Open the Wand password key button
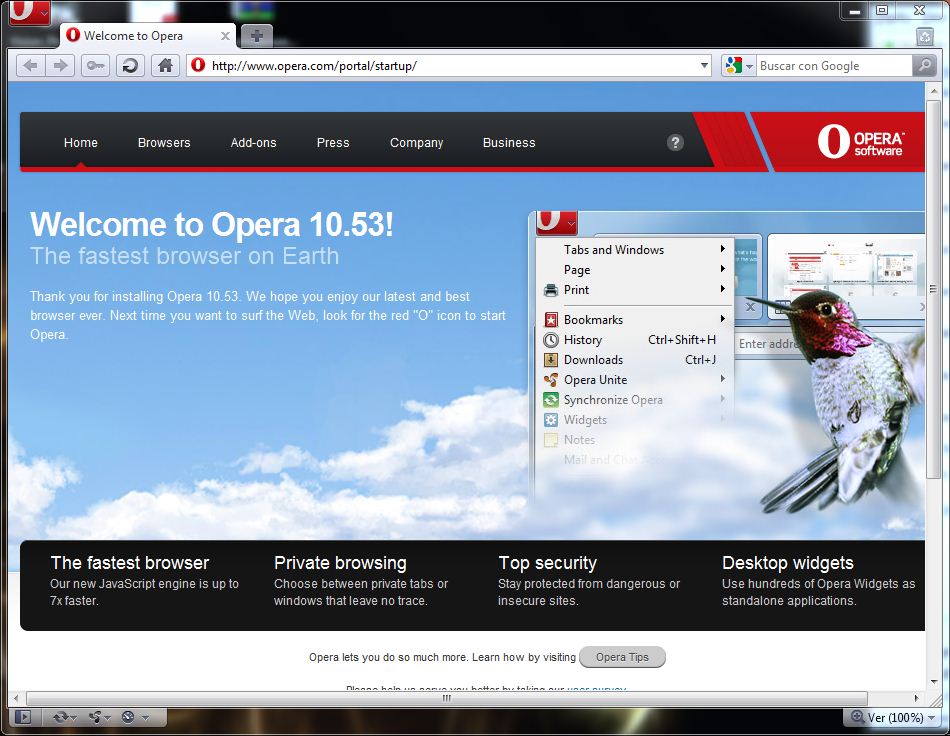 [x=95, y=65]
